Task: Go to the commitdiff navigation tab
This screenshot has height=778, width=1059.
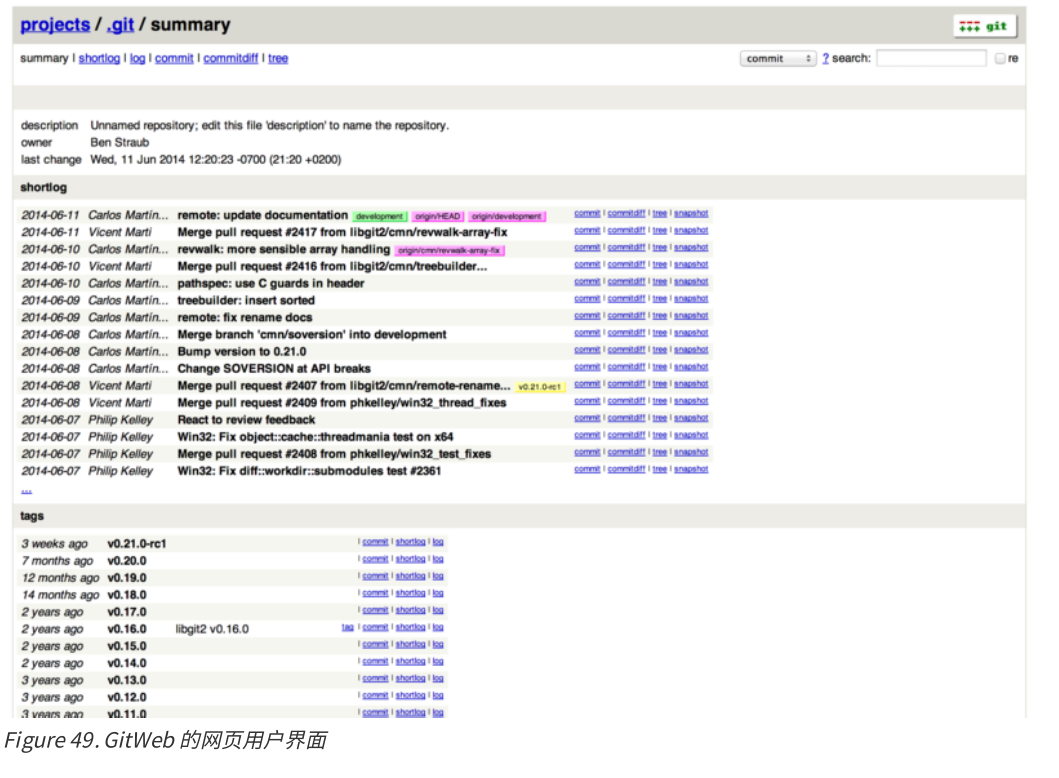Action: (x=230, y=58)
